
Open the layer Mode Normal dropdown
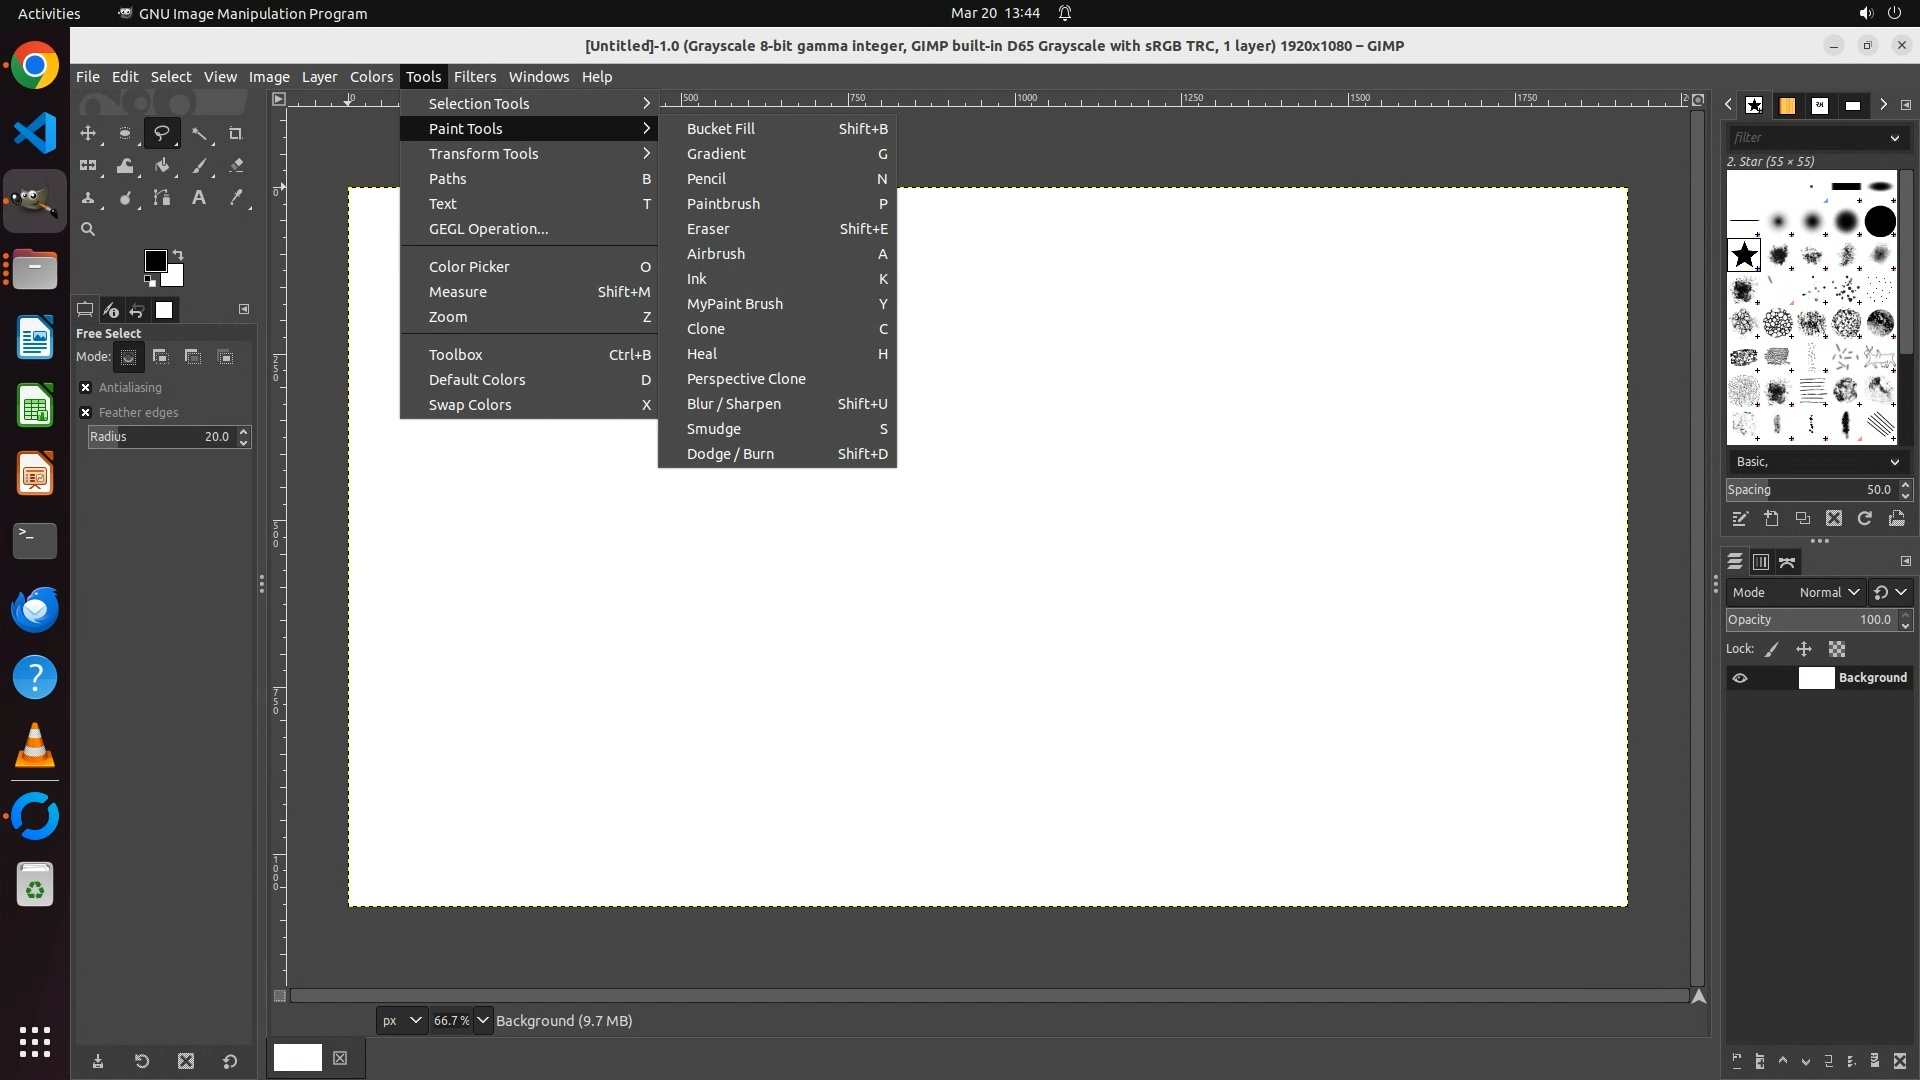1828,592
